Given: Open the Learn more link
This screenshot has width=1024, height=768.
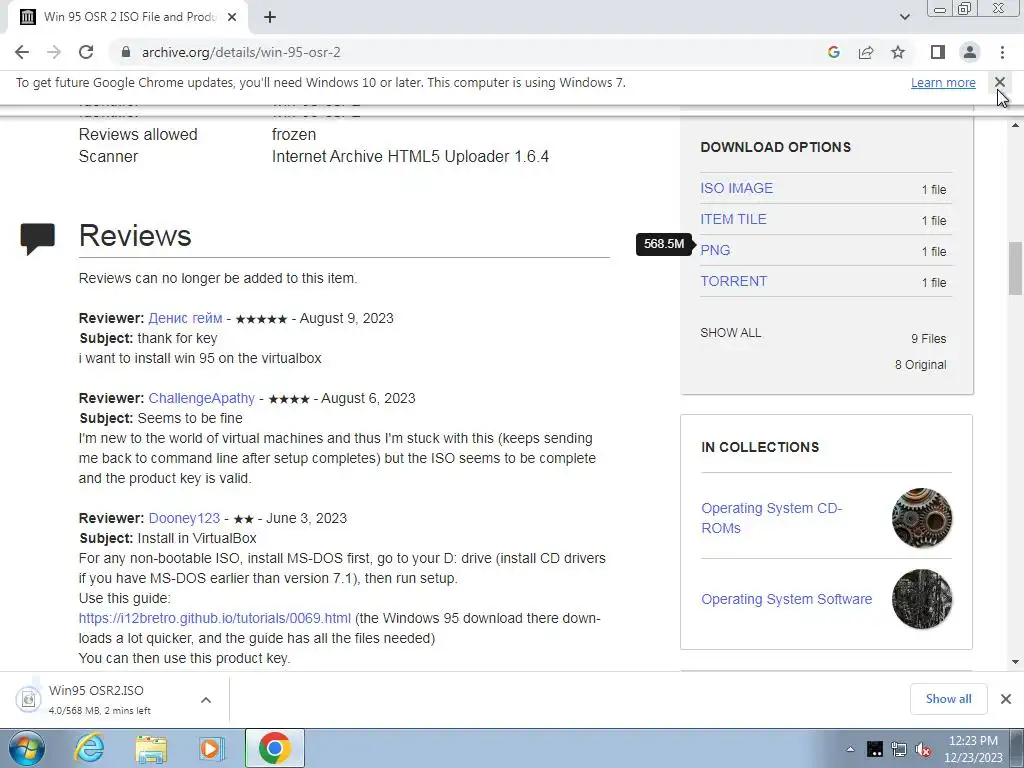Looking at the screenshot, I should [943, 83].
